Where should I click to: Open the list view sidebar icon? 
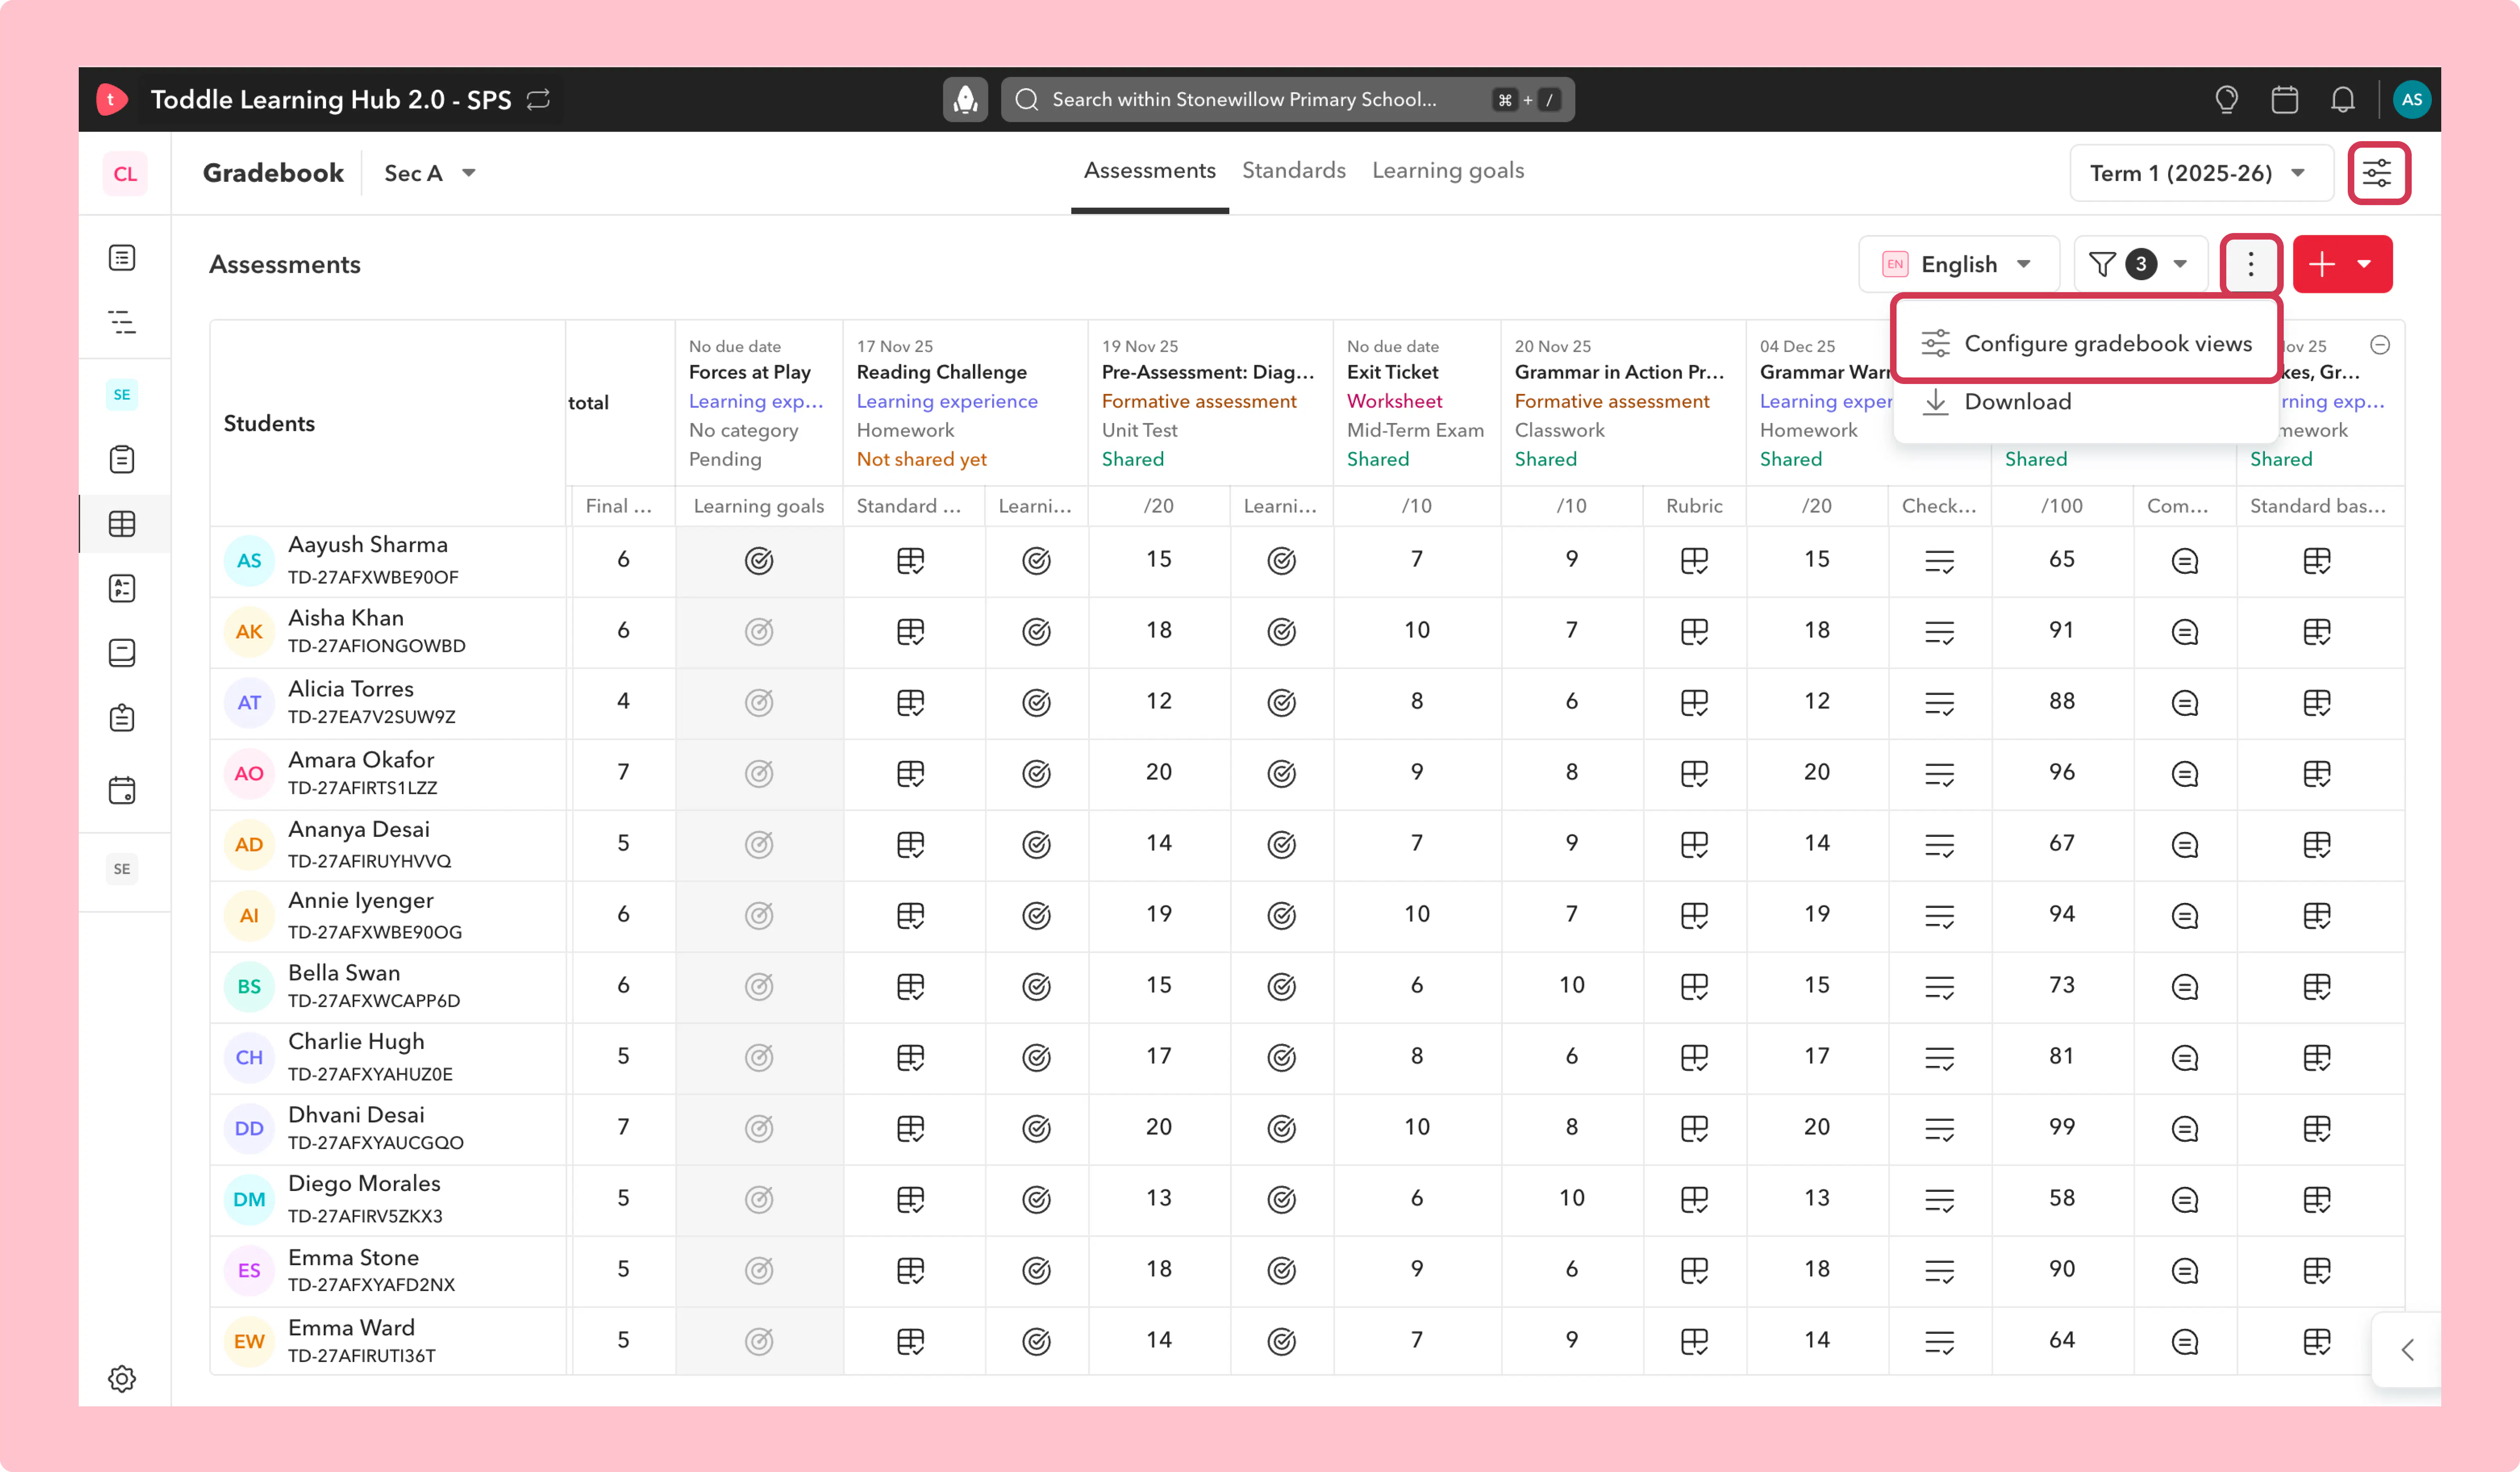(122, 258)
